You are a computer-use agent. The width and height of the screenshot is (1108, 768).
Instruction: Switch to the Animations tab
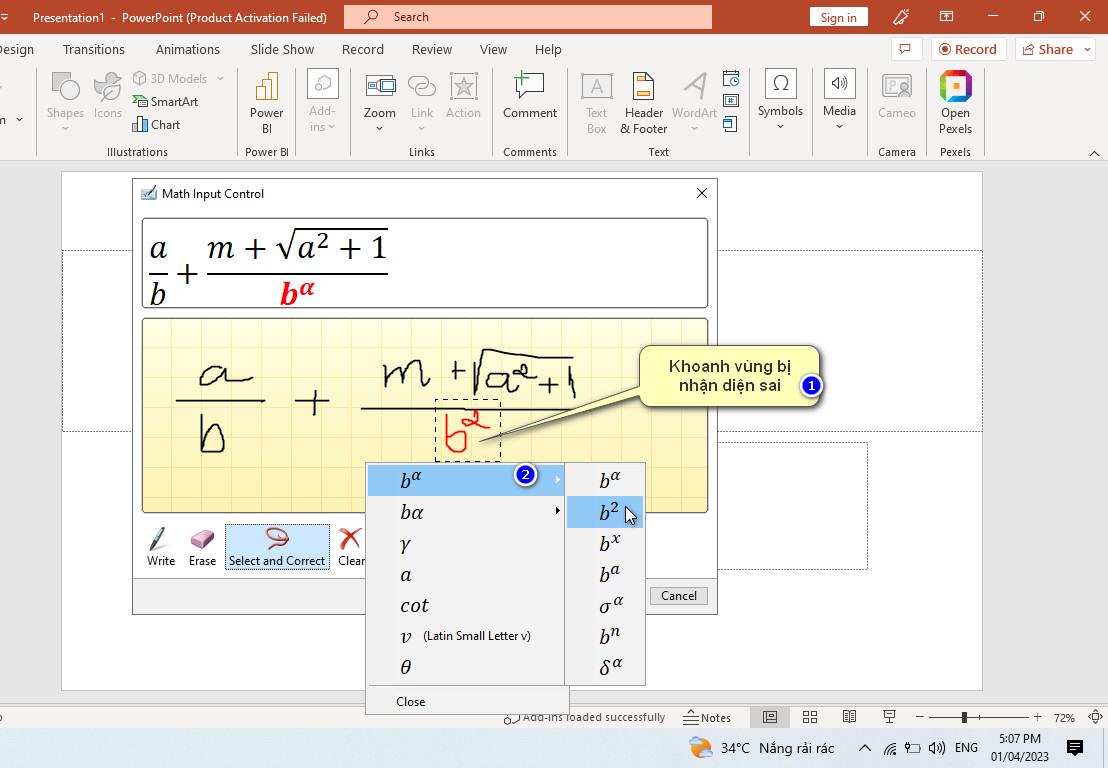[187, 49]
